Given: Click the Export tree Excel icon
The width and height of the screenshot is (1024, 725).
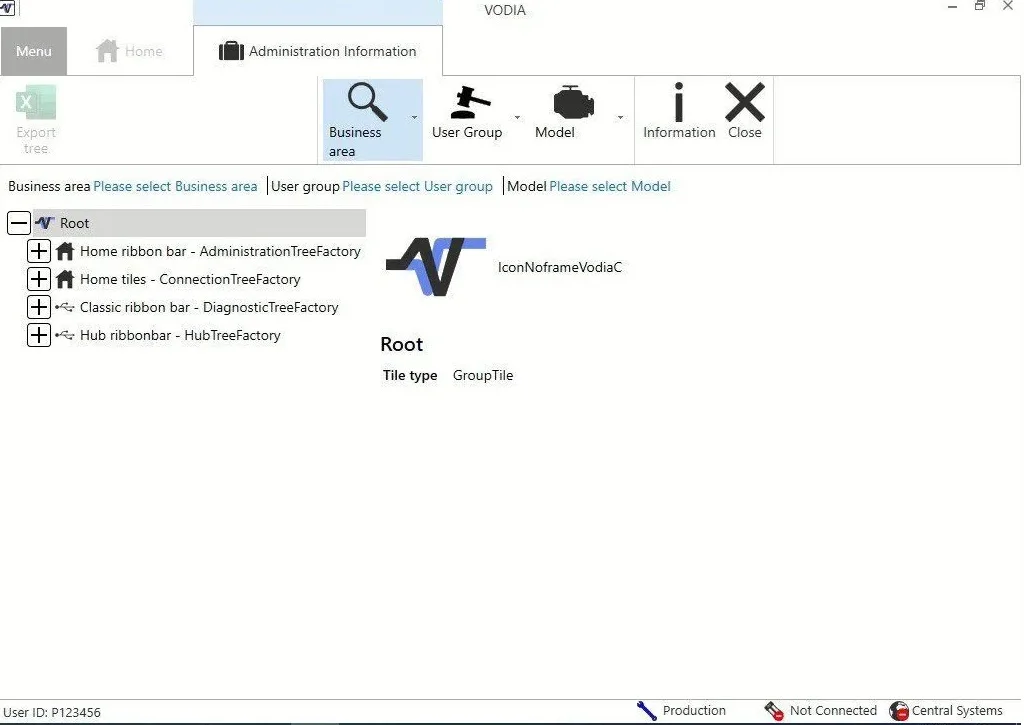Looking at the screenshot, I should click(x=36, y=103).
